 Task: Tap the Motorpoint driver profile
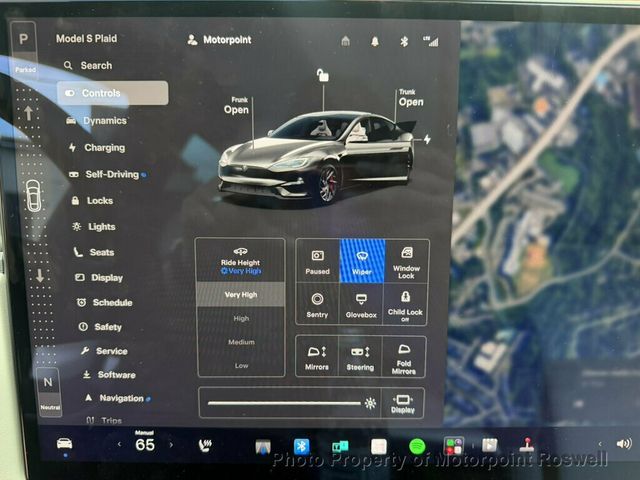click(220, 40)
